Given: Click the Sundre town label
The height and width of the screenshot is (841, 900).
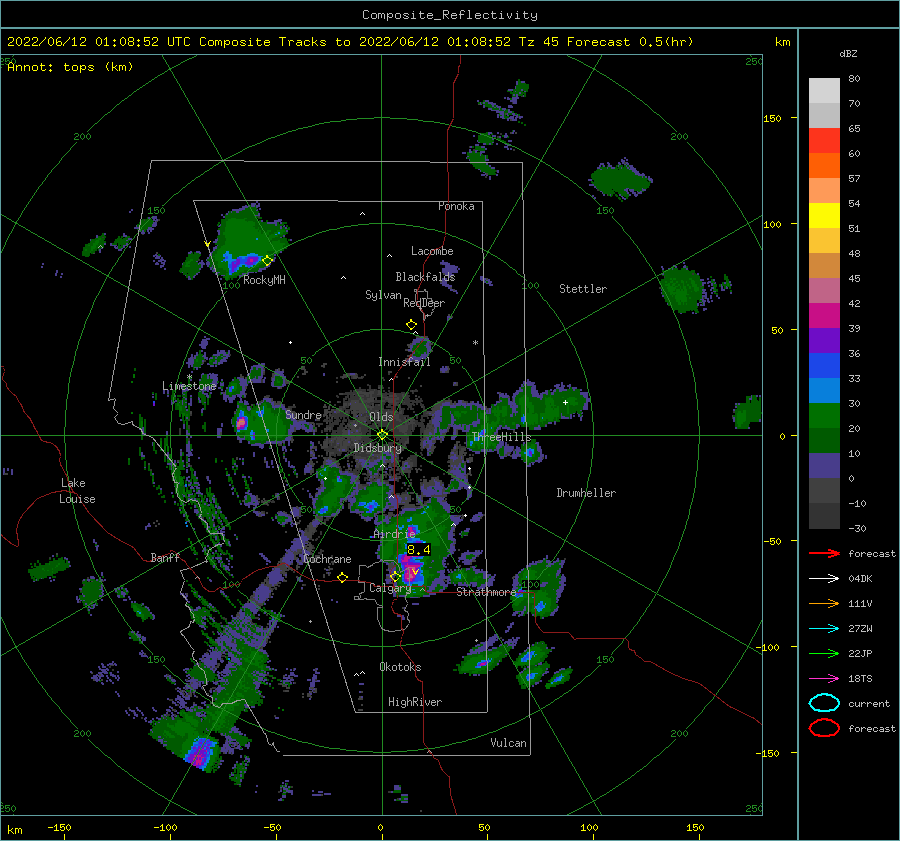Looking at the screenshot, I should pos(303,415).
